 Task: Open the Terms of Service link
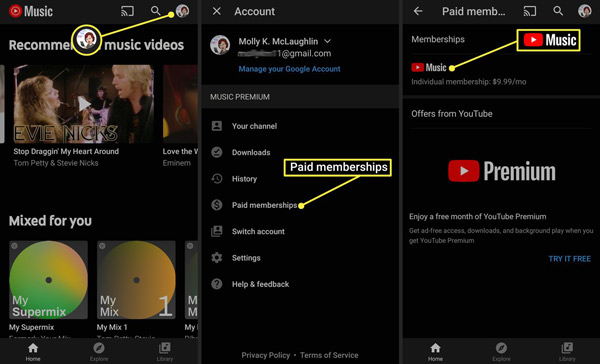(x=329, y=355)
